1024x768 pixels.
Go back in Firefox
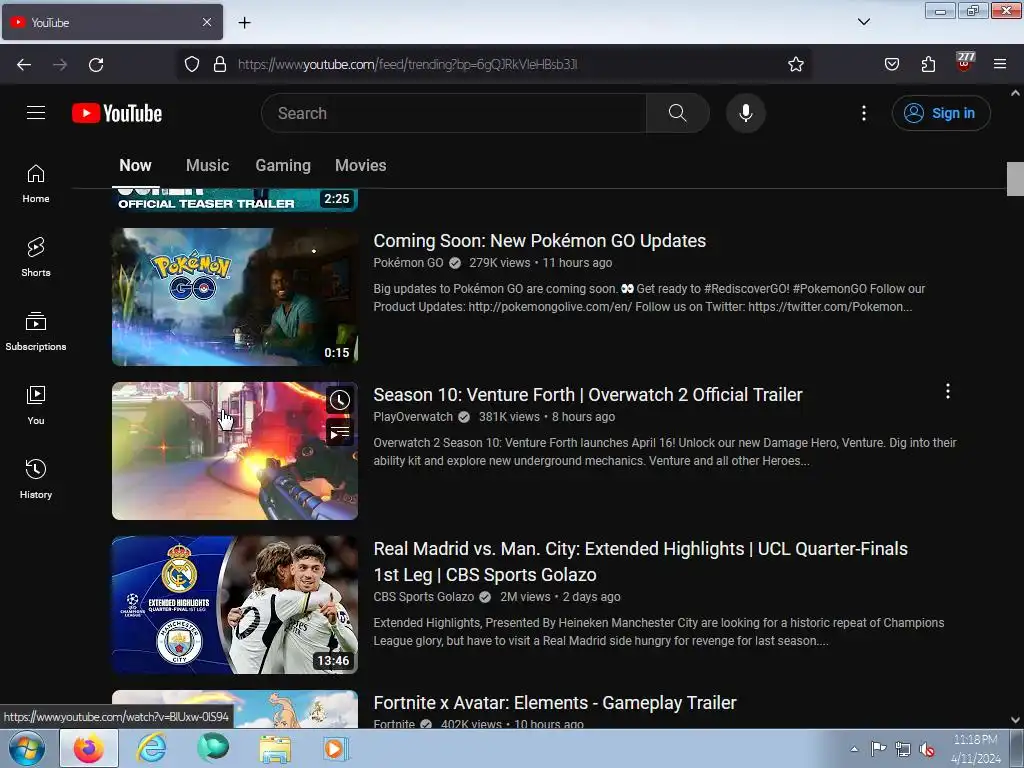24,65
